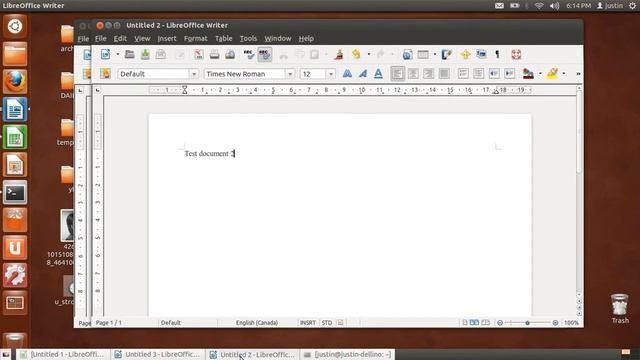This screenshot has height=360, width=640.
Task: Set paragraph alignment to Left
Action: [x=398, y=73]
